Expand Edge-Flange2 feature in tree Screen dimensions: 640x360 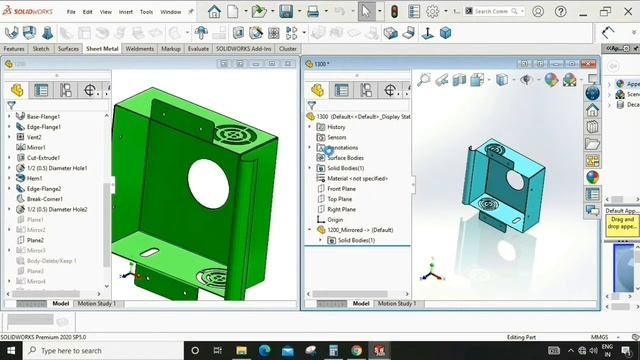9,189
